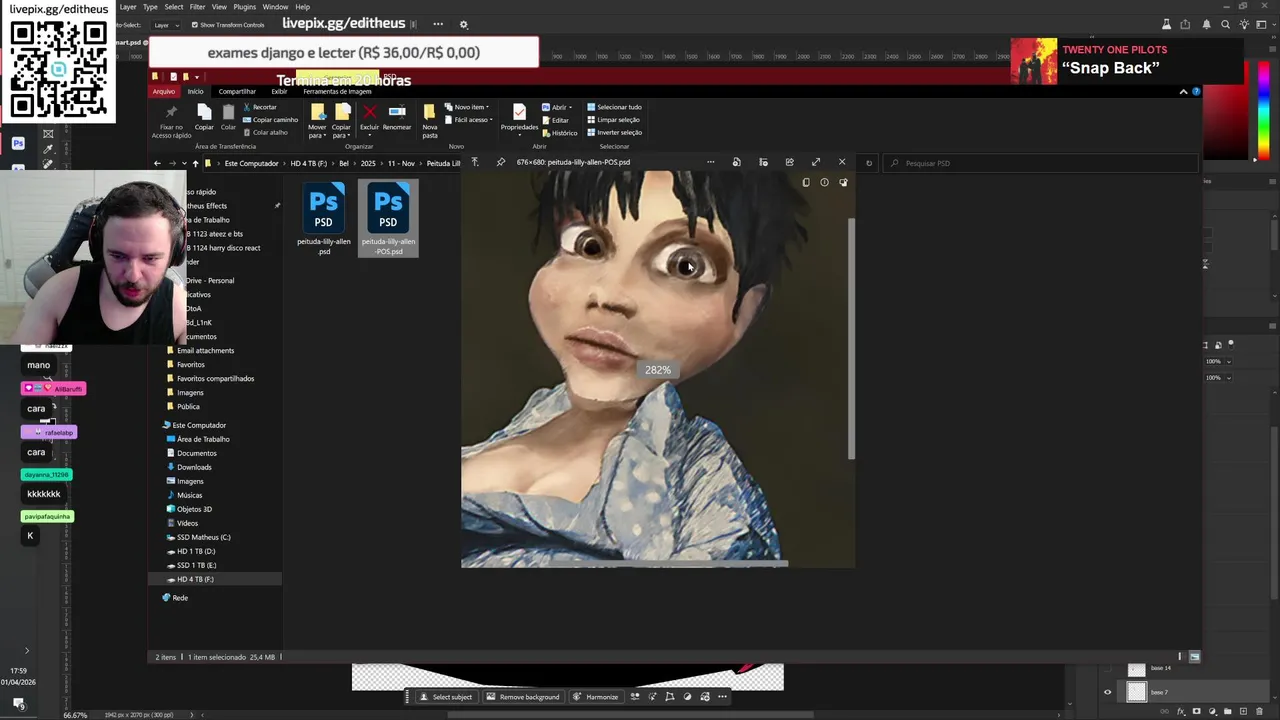
Task: Click the Photoshop notification bell icon
Action: pyautogui.click(x=1206, y=25)
